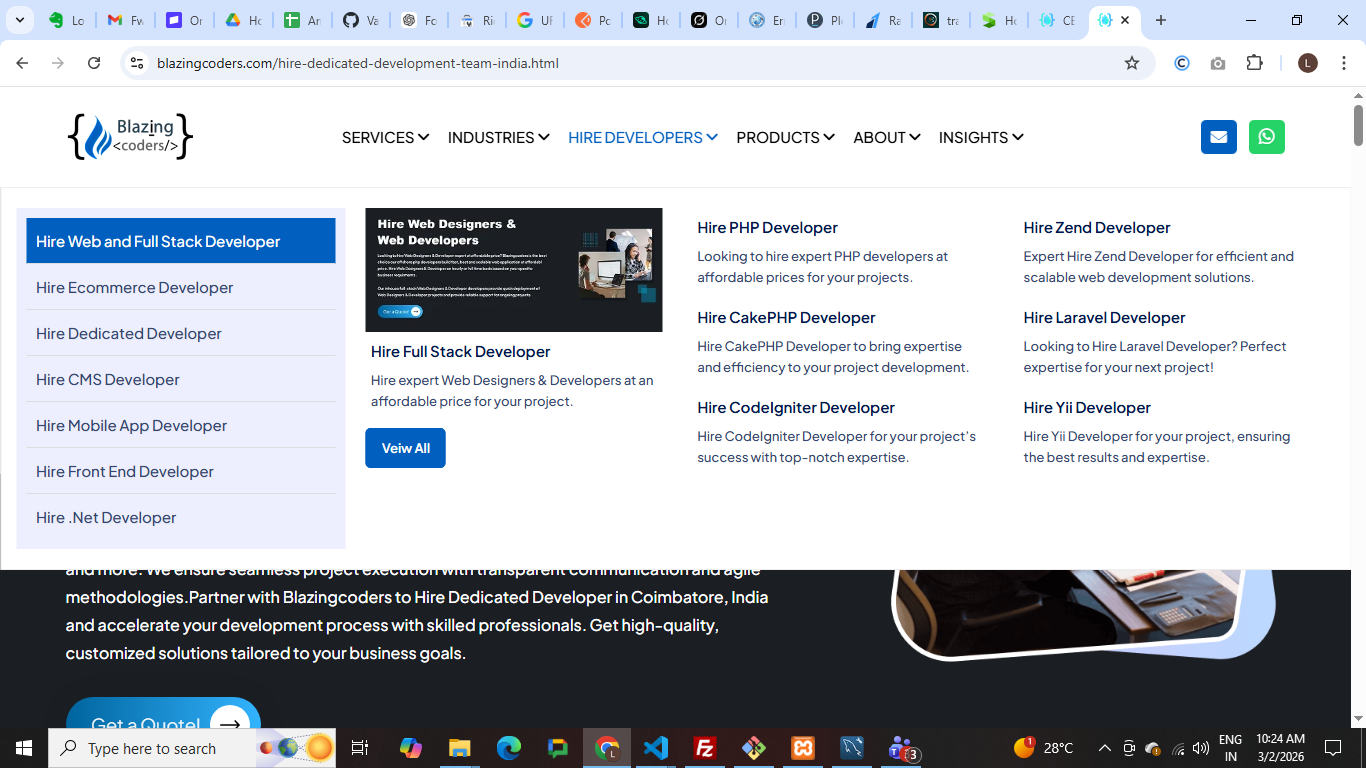This screenshot has height=768, width=1366.
Task: Open Microsoft Edge from the taskbar
Action: 509,748
